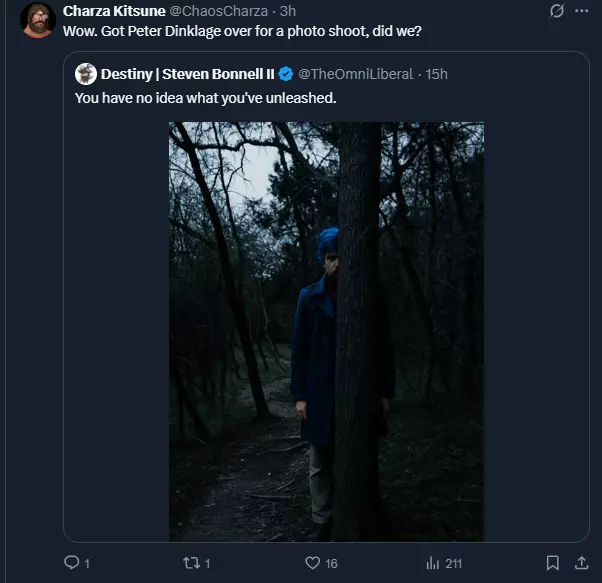The image size is (602, 583).
Task: Click the reply comment icon
Action: point(71,563)
